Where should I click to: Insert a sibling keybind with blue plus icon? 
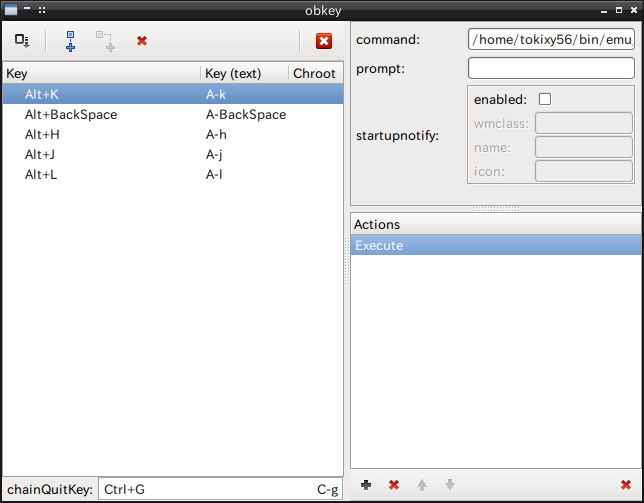coord(70,41)
